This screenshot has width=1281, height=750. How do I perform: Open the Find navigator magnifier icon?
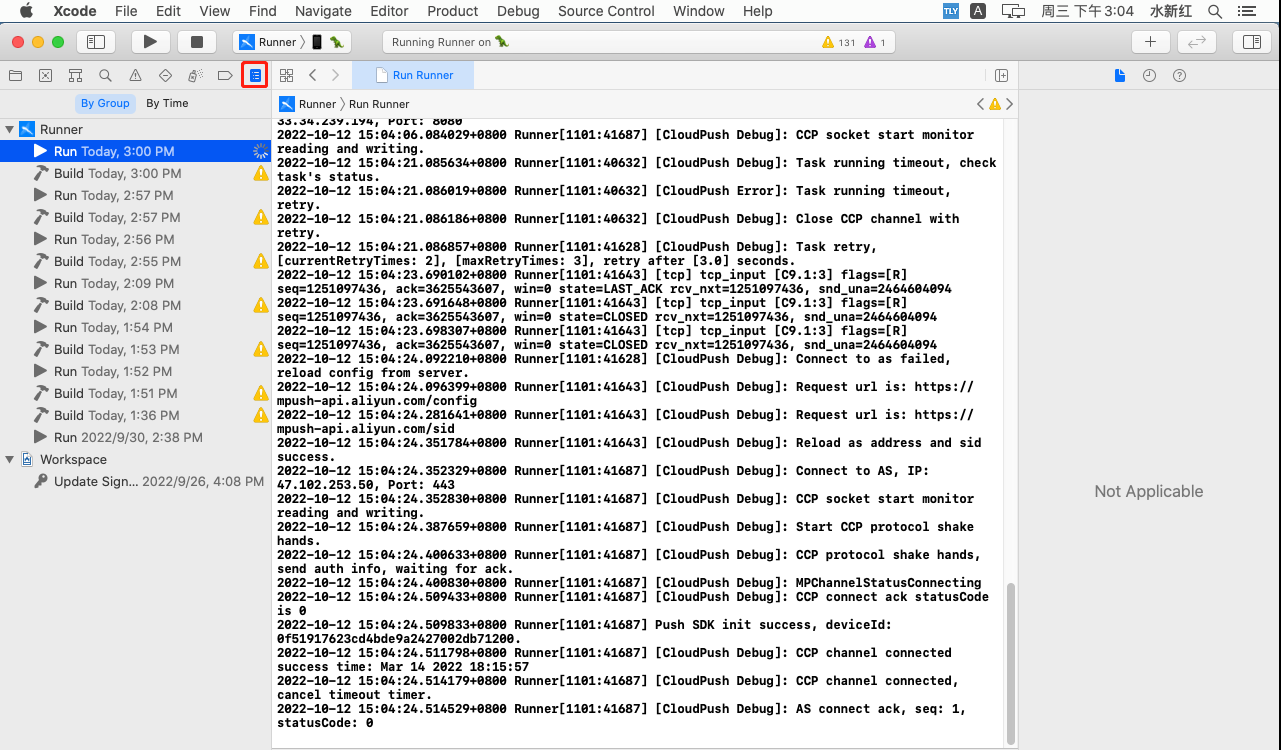pos(105,75)
